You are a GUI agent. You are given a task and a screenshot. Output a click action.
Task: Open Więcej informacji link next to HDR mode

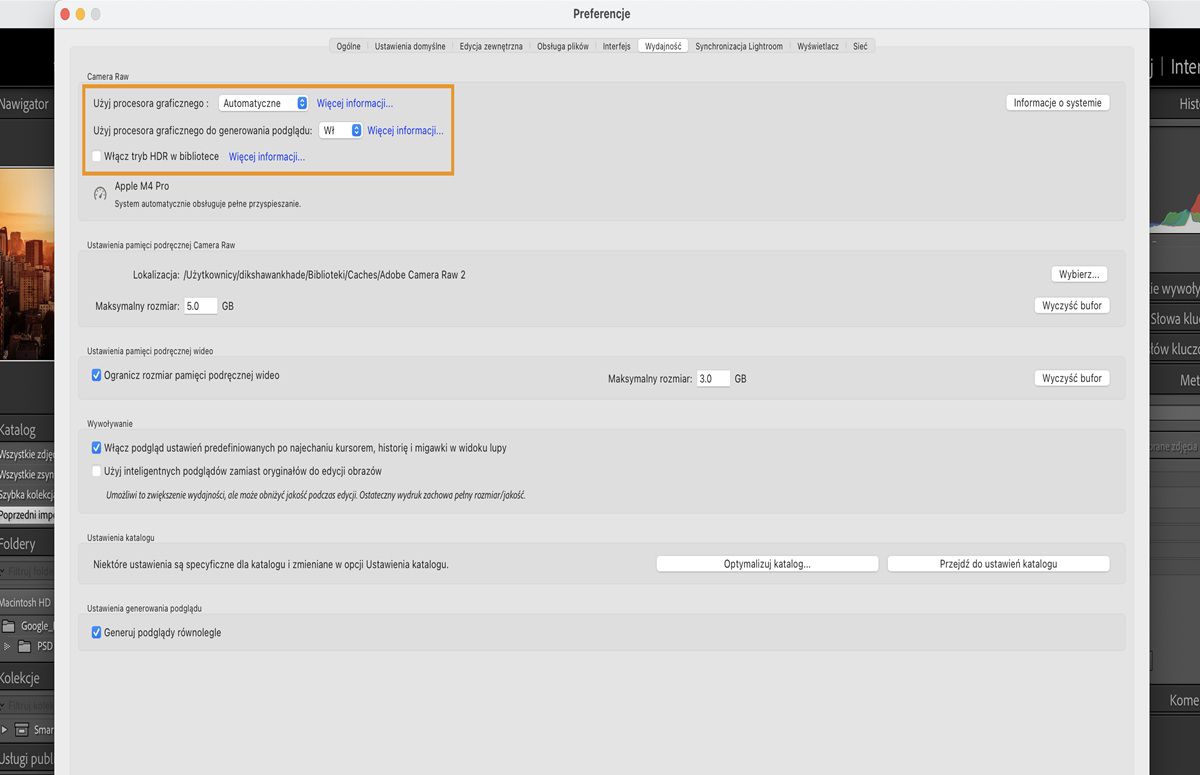tap(267, 157)
